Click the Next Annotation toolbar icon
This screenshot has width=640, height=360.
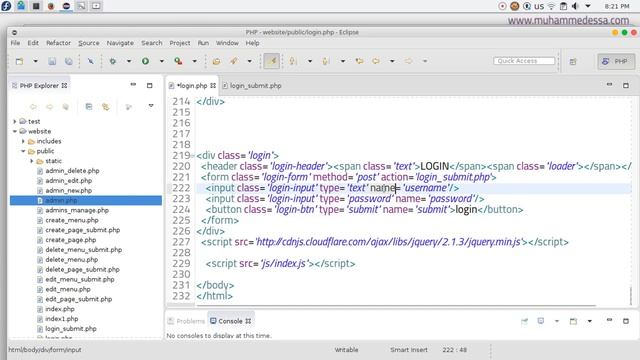(293, 61)
